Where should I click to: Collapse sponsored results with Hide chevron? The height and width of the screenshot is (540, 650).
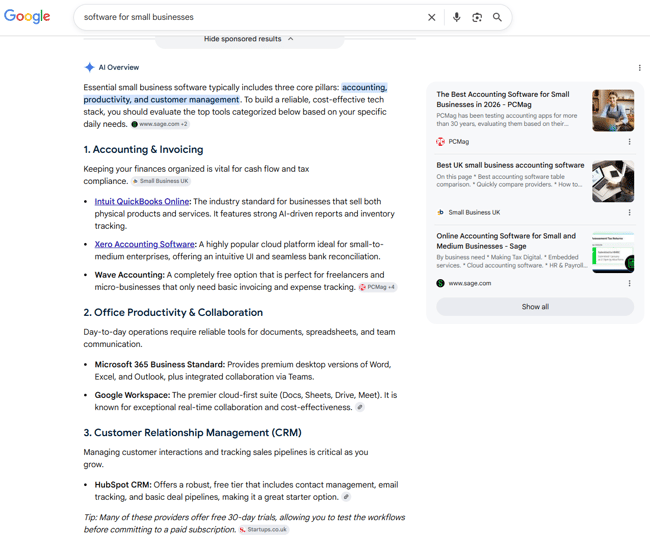tap(291, 39)
